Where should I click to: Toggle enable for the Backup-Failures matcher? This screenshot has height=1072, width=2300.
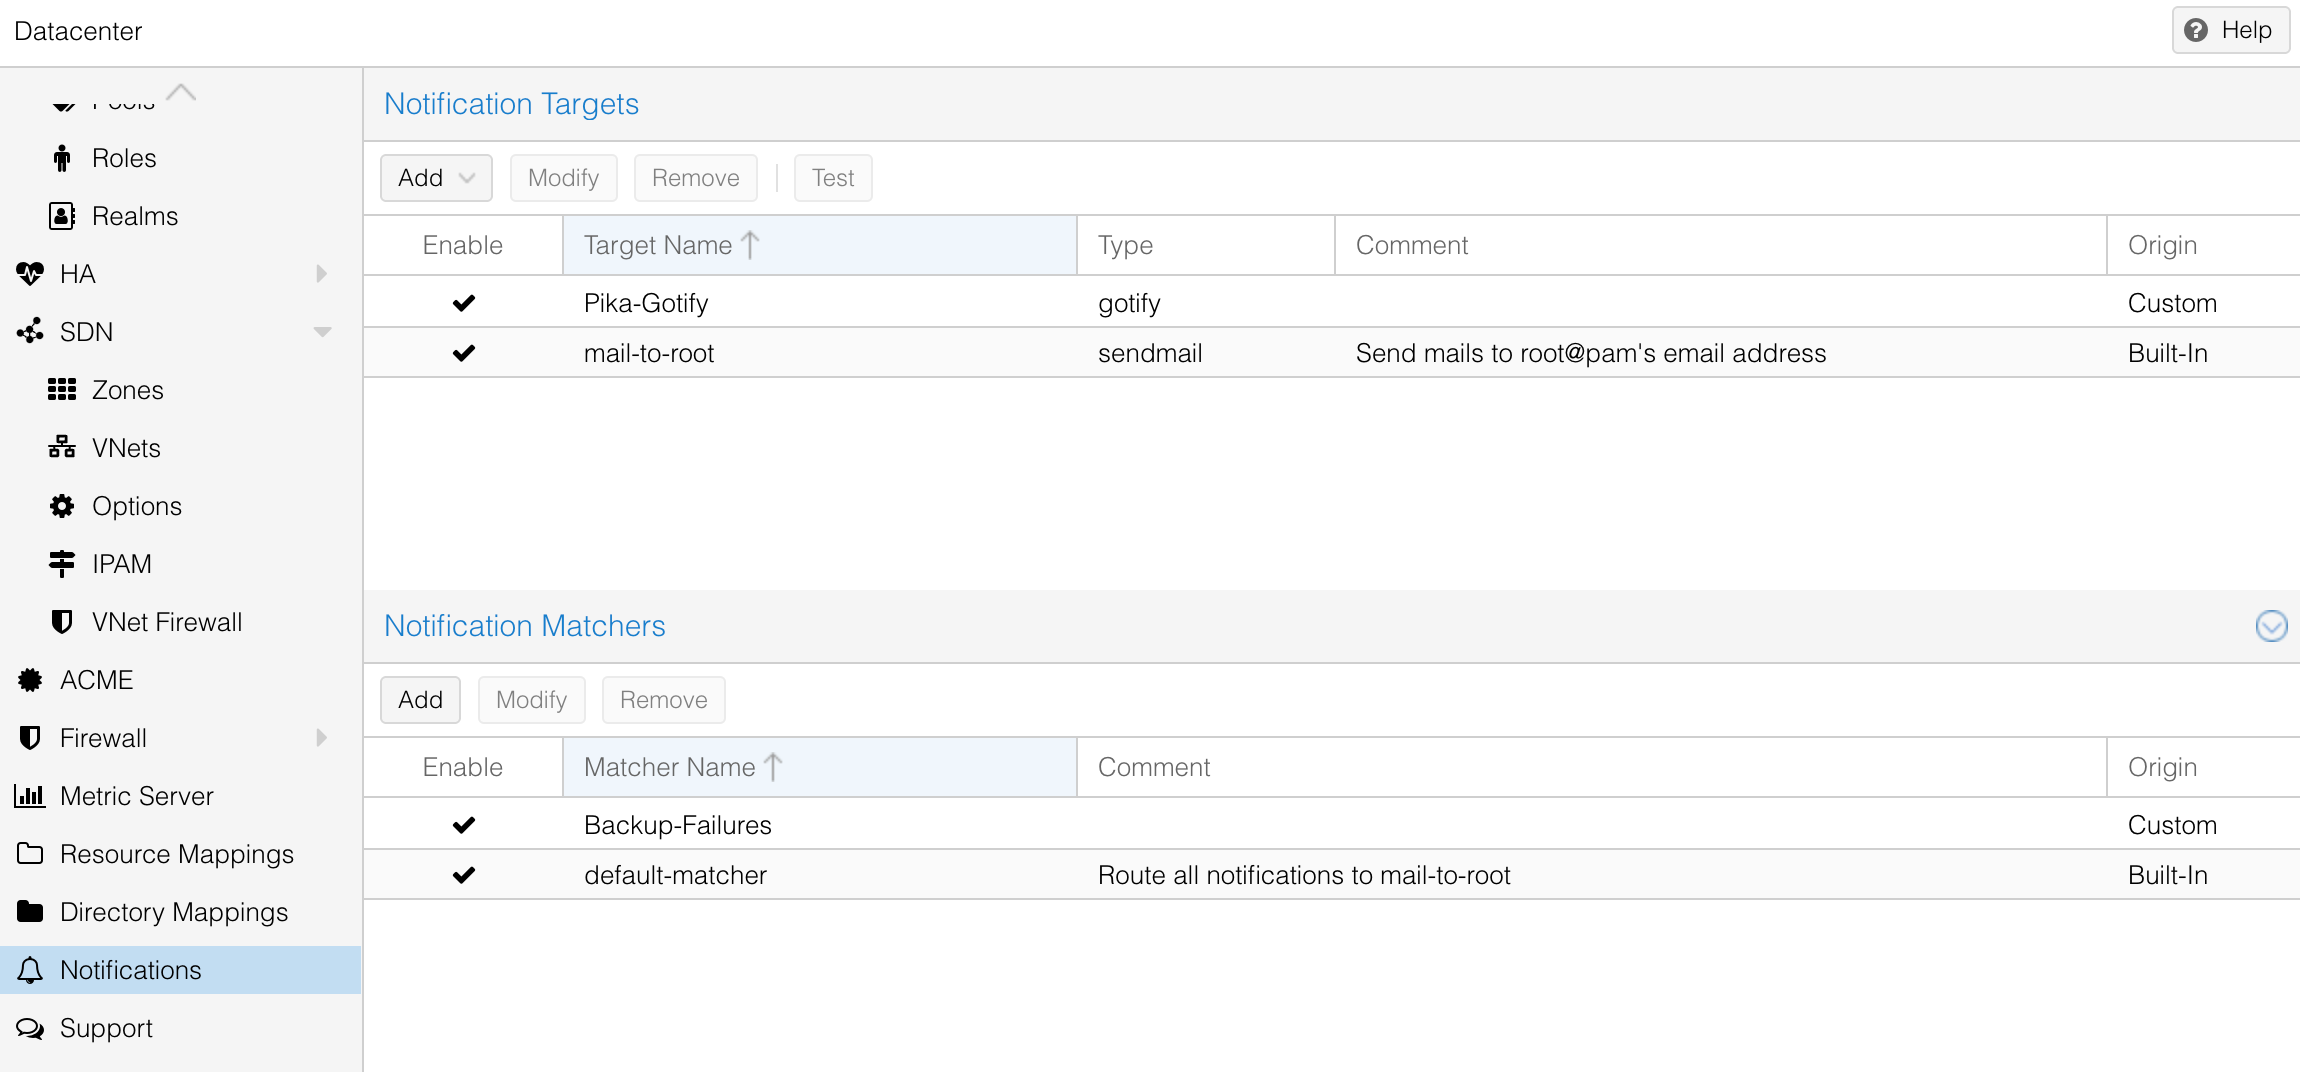tap(463, 824)
